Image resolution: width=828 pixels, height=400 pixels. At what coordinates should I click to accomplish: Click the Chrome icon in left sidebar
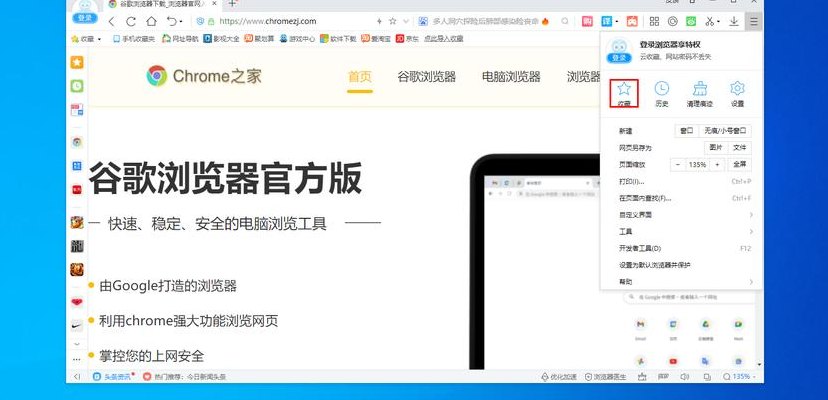[77, 142]
